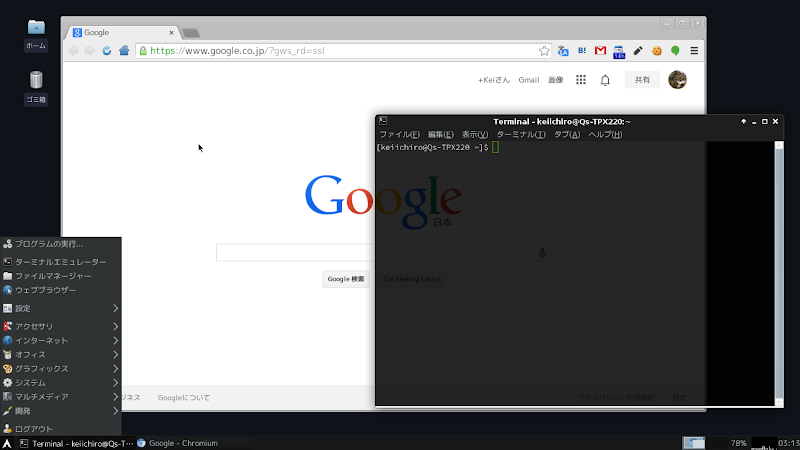
Task: Click the 78% battery indicator in the panel
Action: point(738,443)
